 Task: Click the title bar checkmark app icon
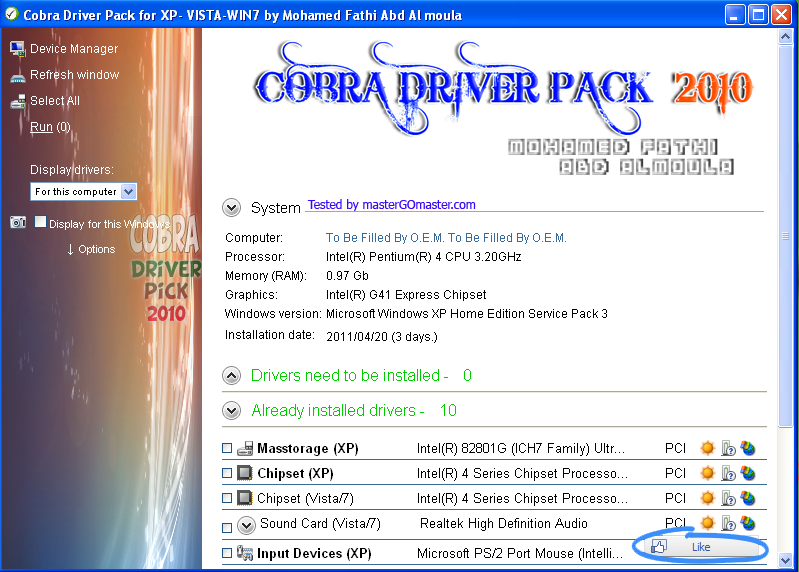point(11,14)
